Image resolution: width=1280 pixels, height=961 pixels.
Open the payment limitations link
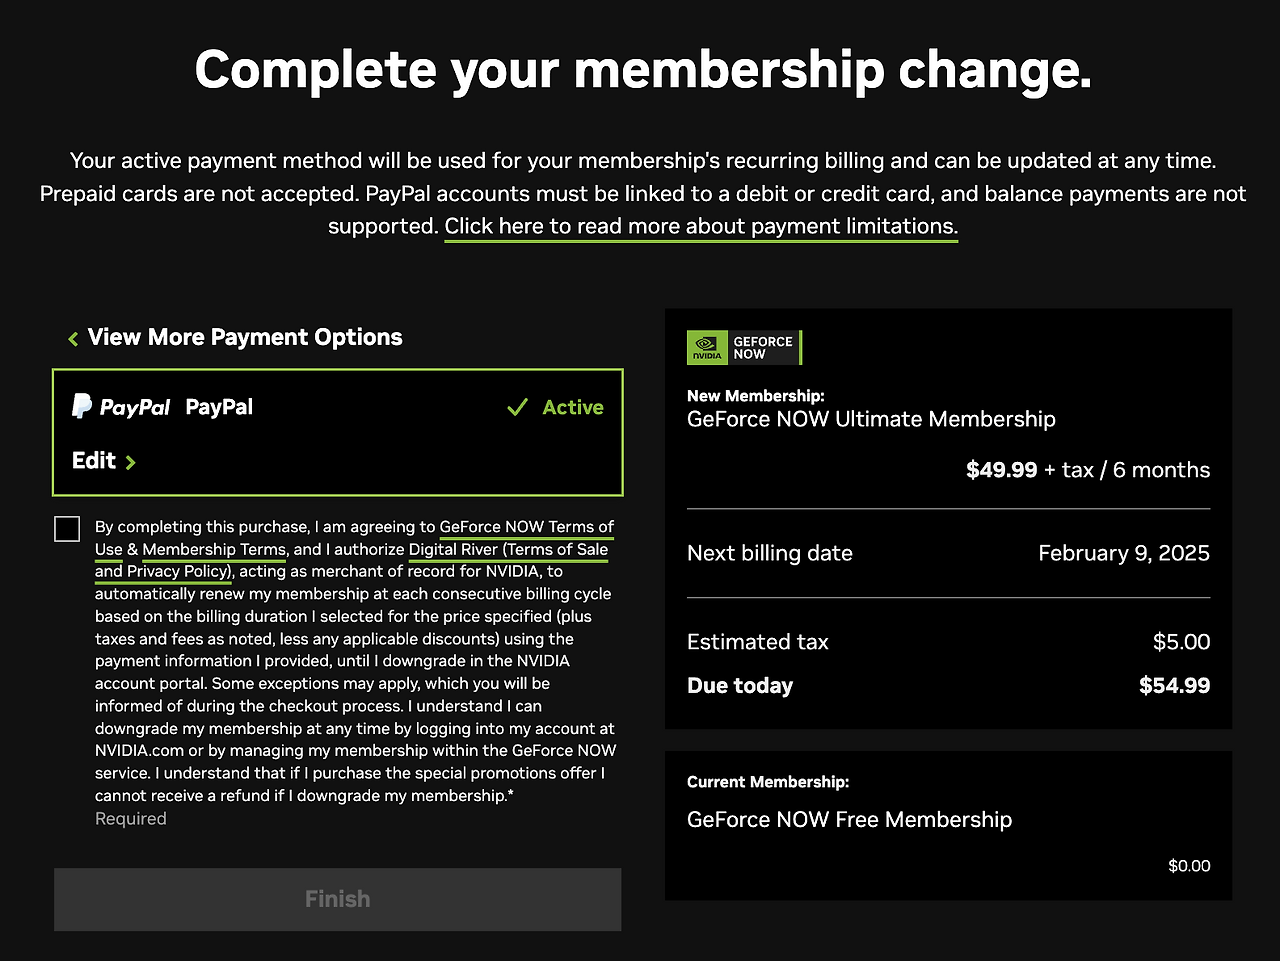(x=700, y=226)
